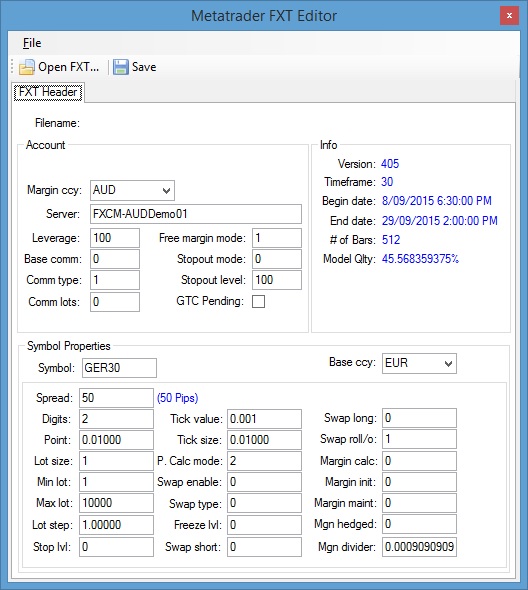Screen dimensions: 528x590
Task: Open the File menu
Action: click(x=32, y=43)
